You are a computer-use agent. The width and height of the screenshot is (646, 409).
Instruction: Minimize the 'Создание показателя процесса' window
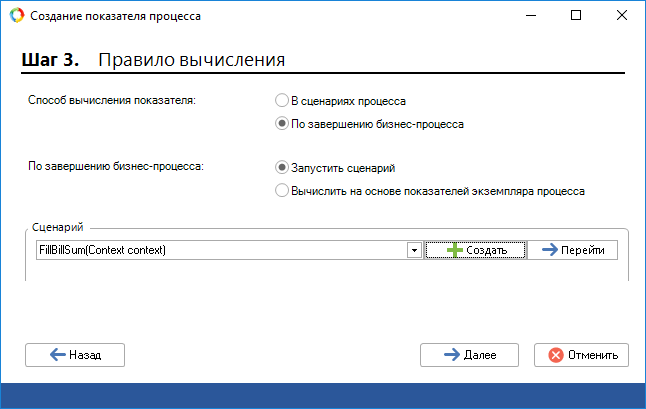[530, 16]
